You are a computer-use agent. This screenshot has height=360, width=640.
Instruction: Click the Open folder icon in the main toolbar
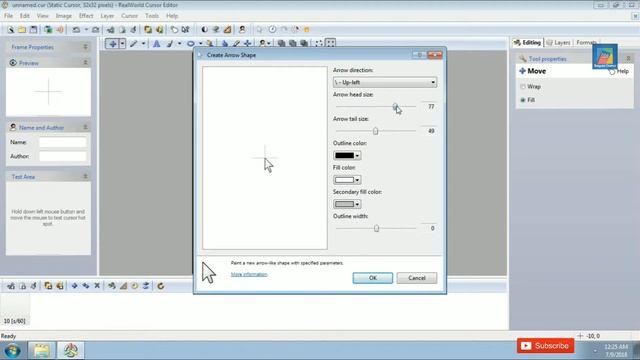click(x=22, y=29)
